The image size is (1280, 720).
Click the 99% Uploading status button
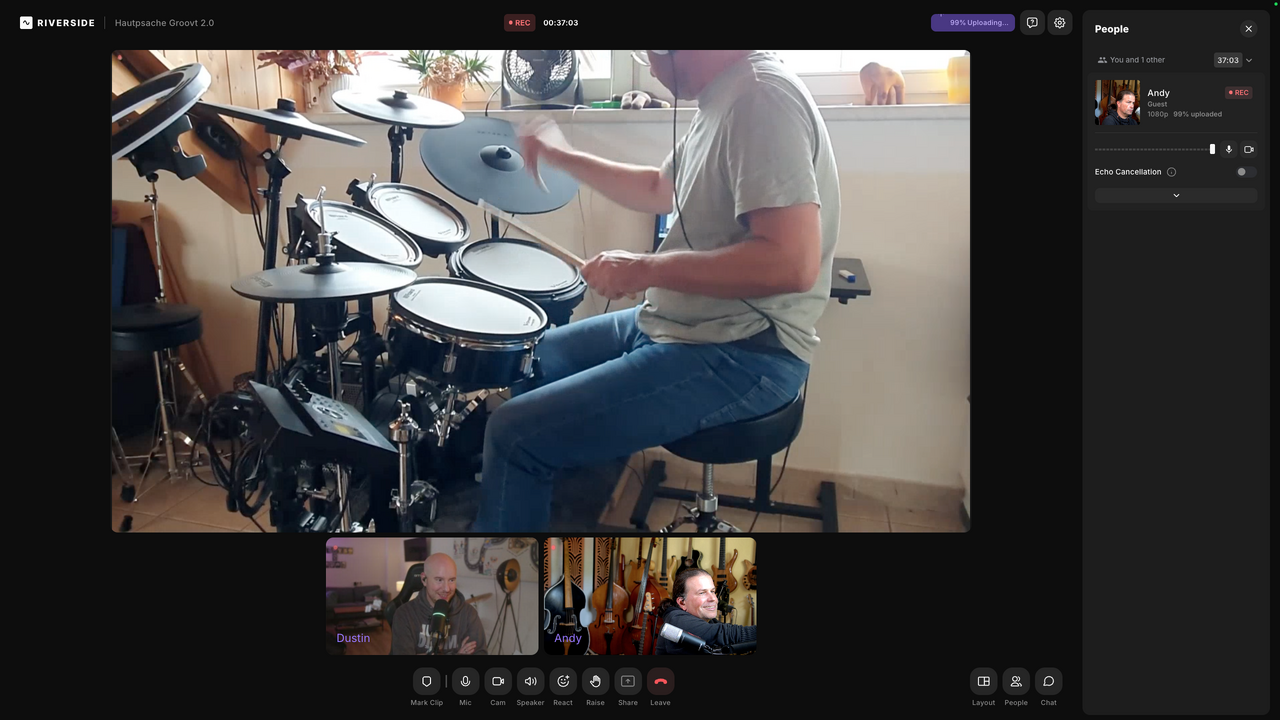(972, 22)
